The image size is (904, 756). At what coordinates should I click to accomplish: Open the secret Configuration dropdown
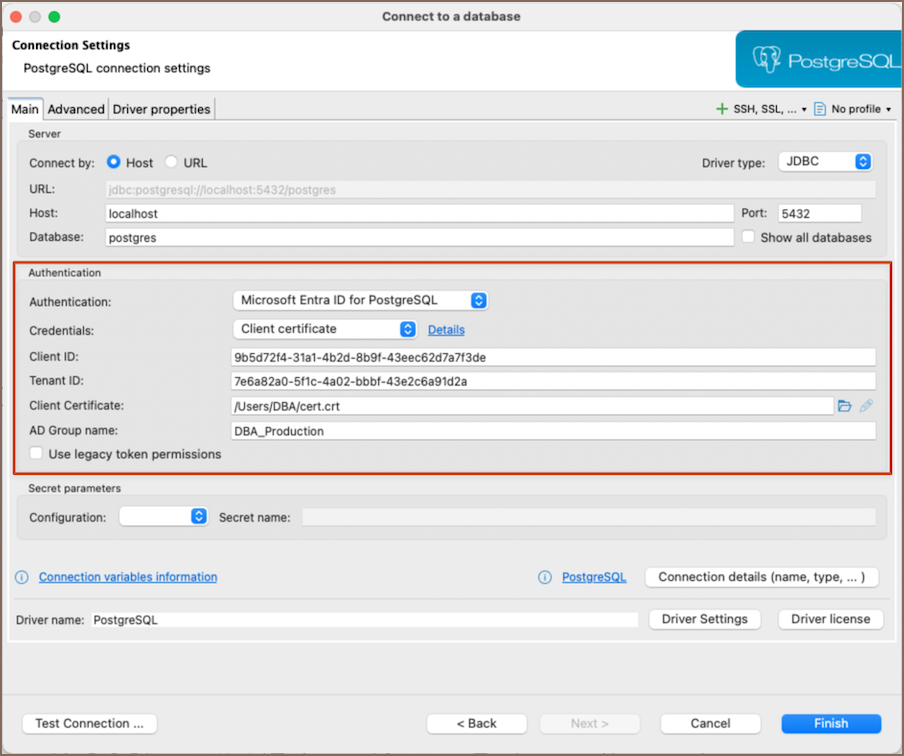click(163, 516)
